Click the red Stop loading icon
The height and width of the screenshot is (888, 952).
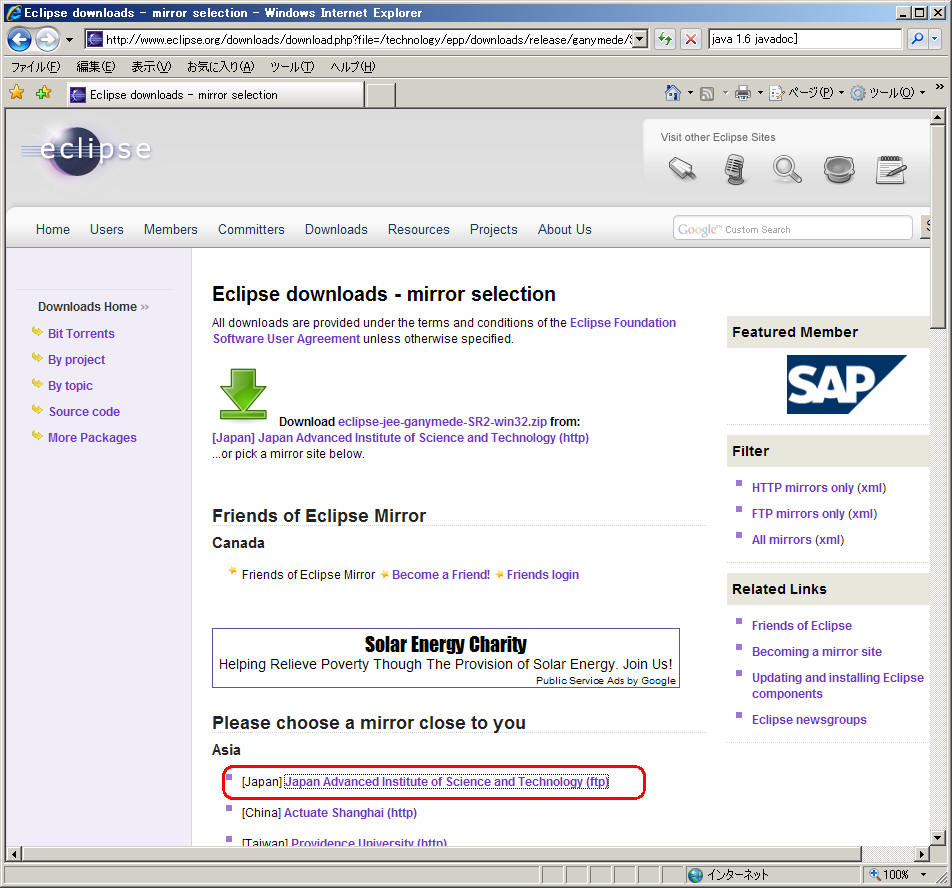click(x=691, y=40)
